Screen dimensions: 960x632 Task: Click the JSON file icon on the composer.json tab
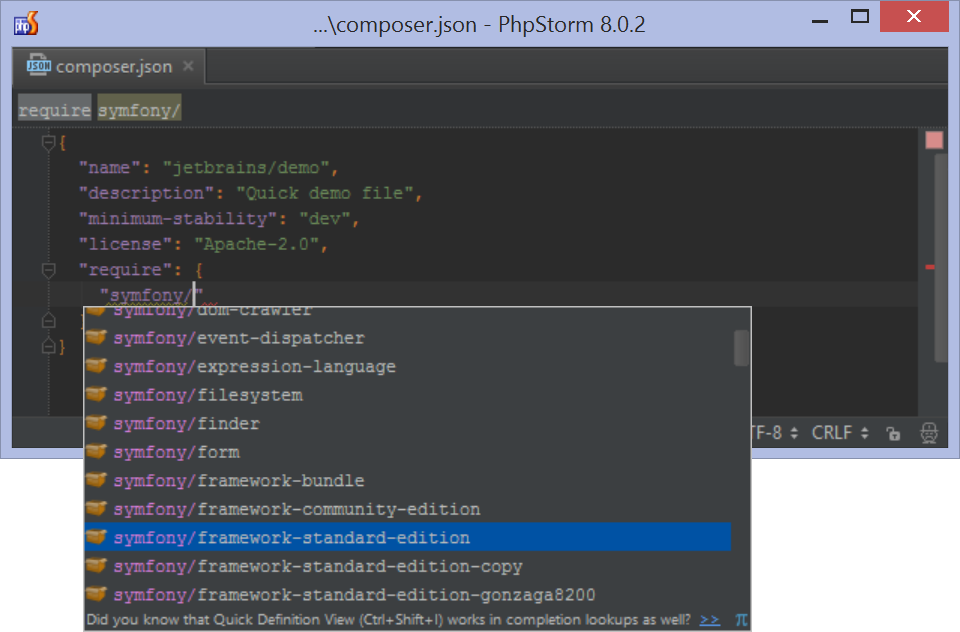click(x=39, y=65)
